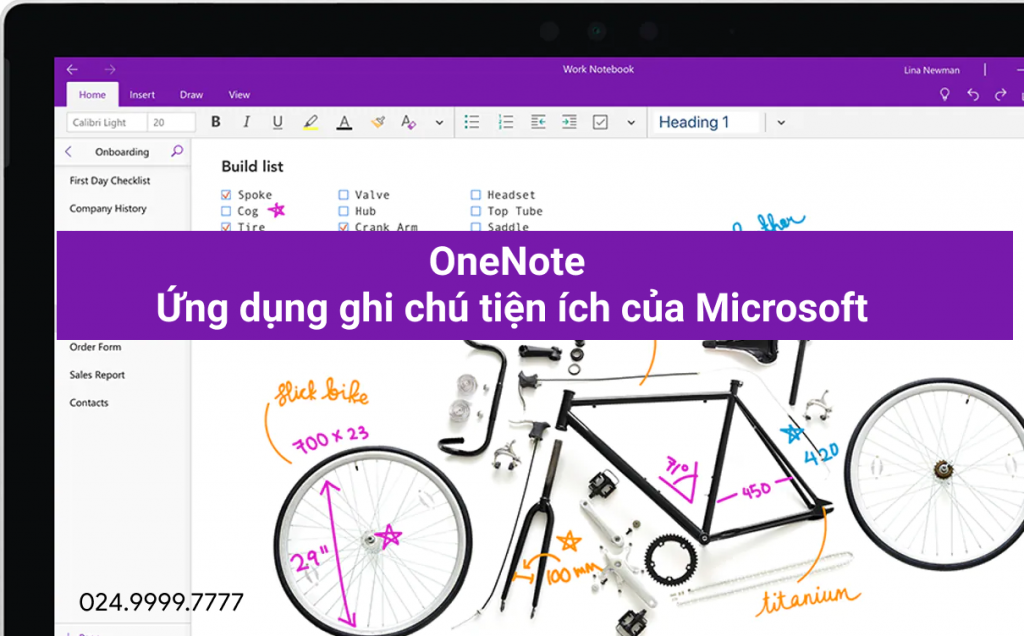Open the Heading 1 styles dropdown

pos(780,121)
